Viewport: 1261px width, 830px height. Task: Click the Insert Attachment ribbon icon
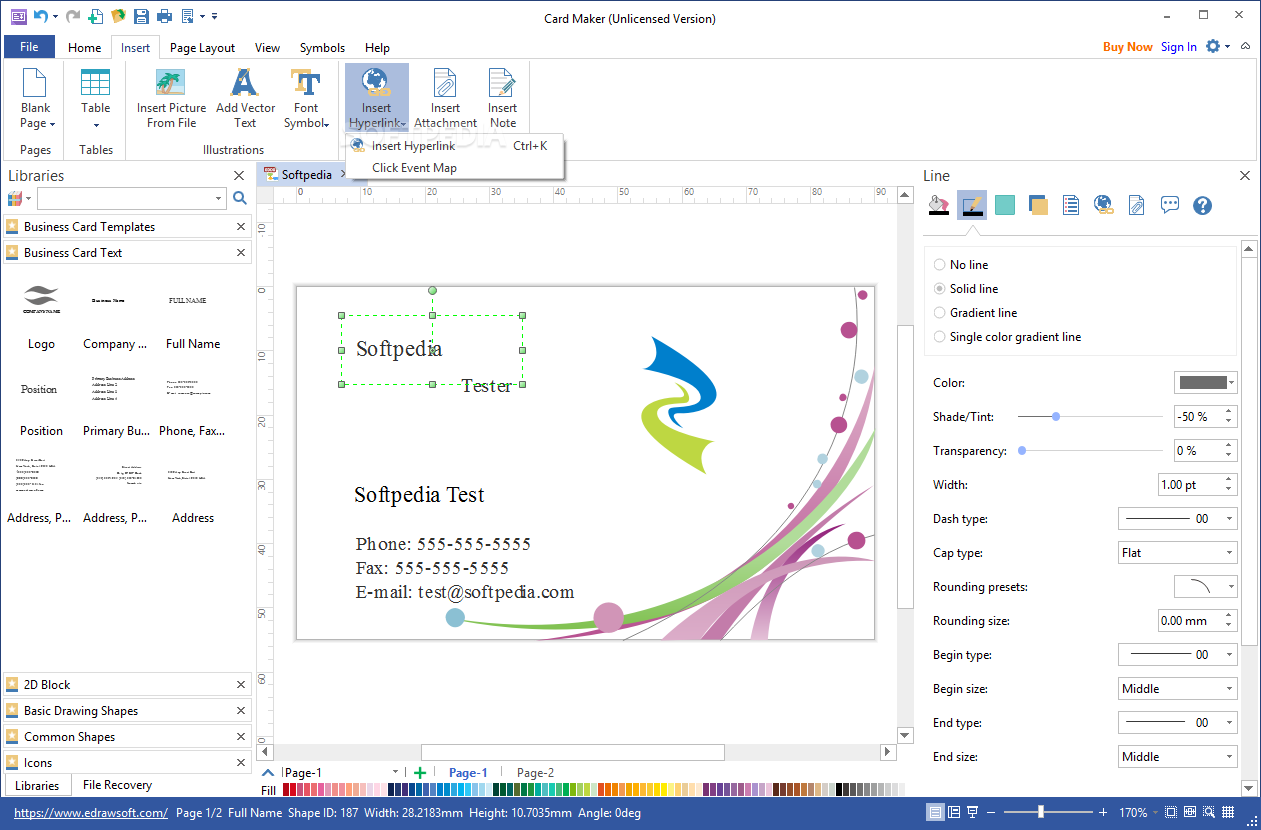pyautogui.click(x=445, y=98)
